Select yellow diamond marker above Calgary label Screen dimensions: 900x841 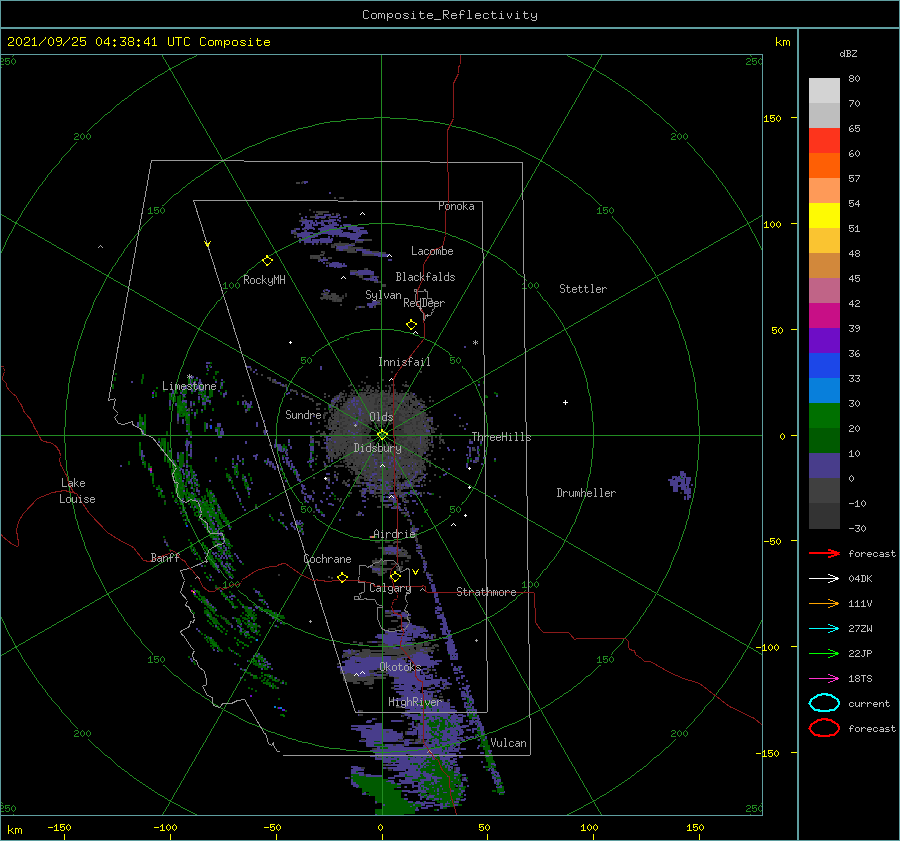point(395,576)
